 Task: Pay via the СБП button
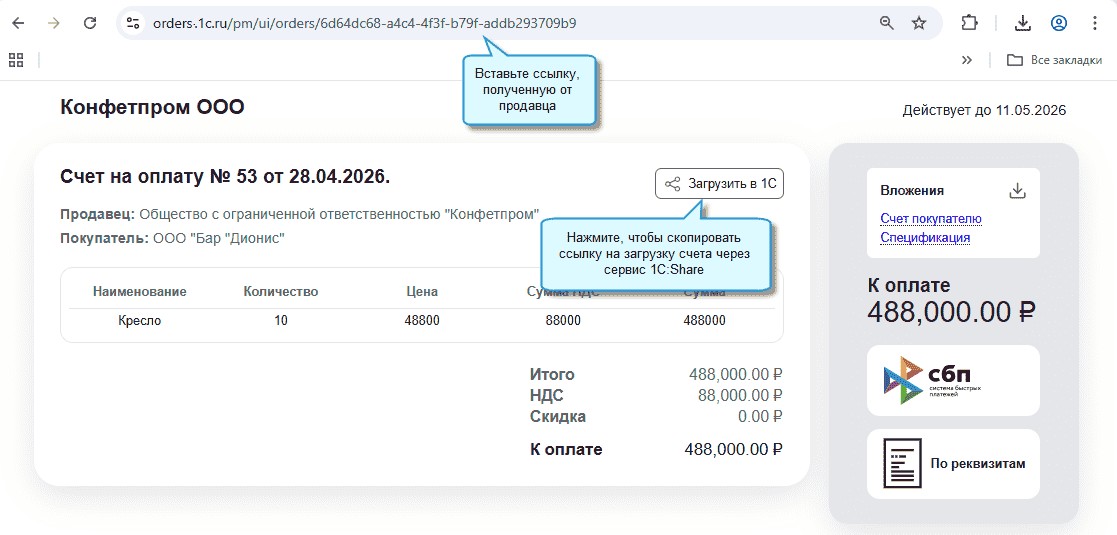953,380
